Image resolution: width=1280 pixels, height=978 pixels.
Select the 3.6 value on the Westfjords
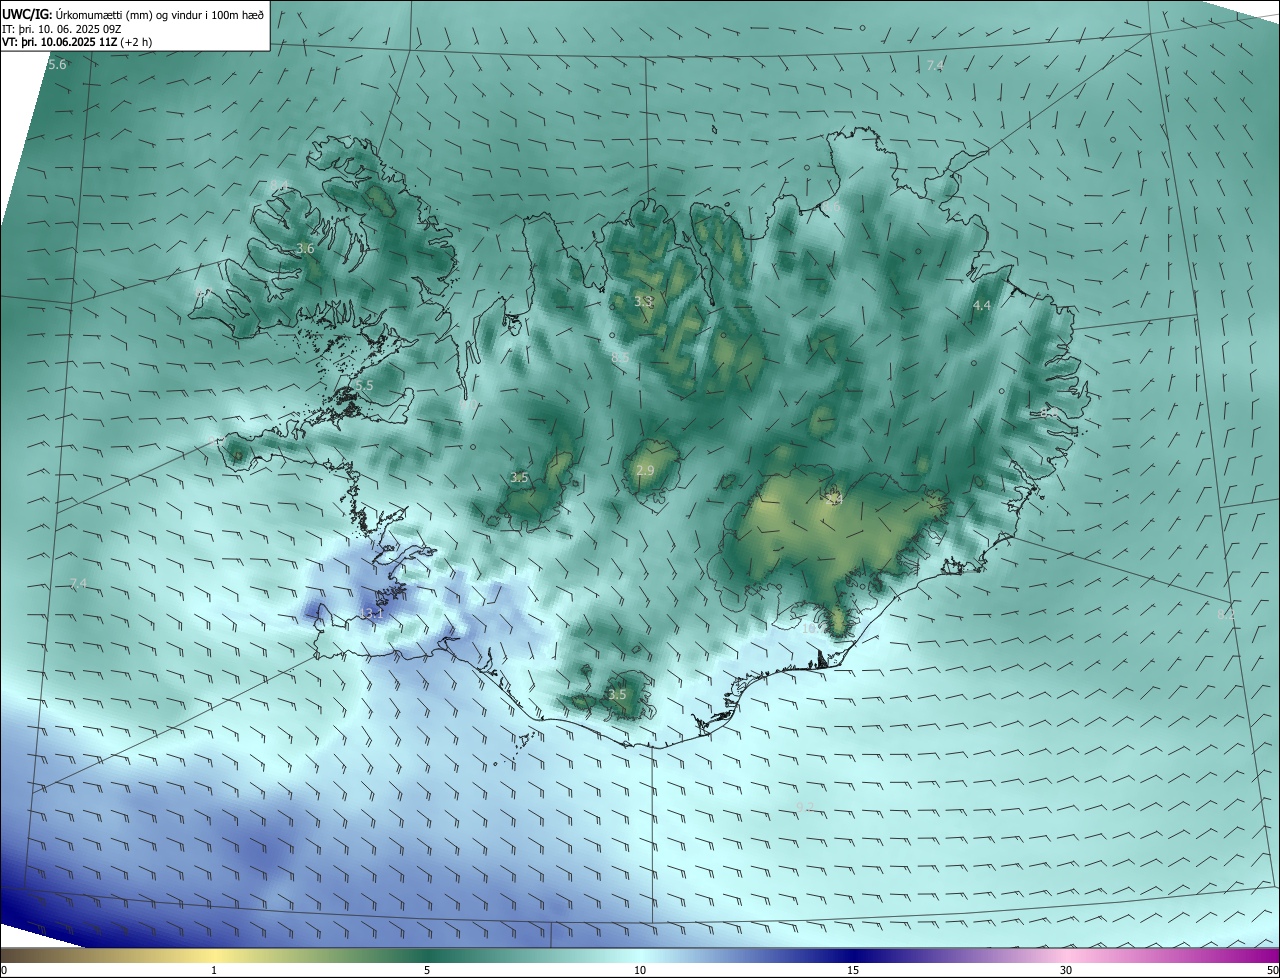(x=305, y=249)
